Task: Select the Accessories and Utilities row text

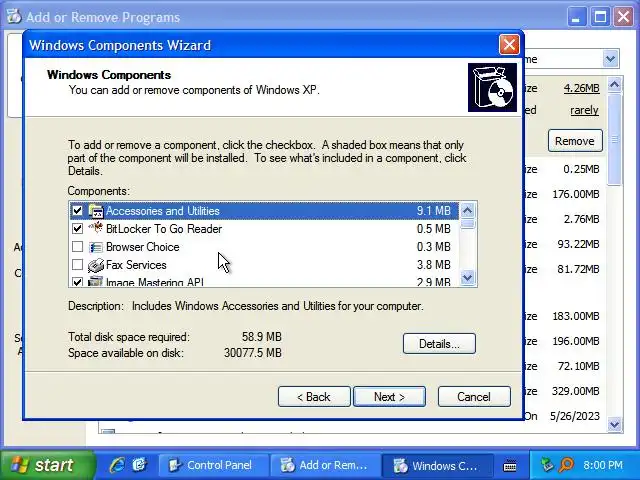Action: pyautogui.click(x=163, y=211)
